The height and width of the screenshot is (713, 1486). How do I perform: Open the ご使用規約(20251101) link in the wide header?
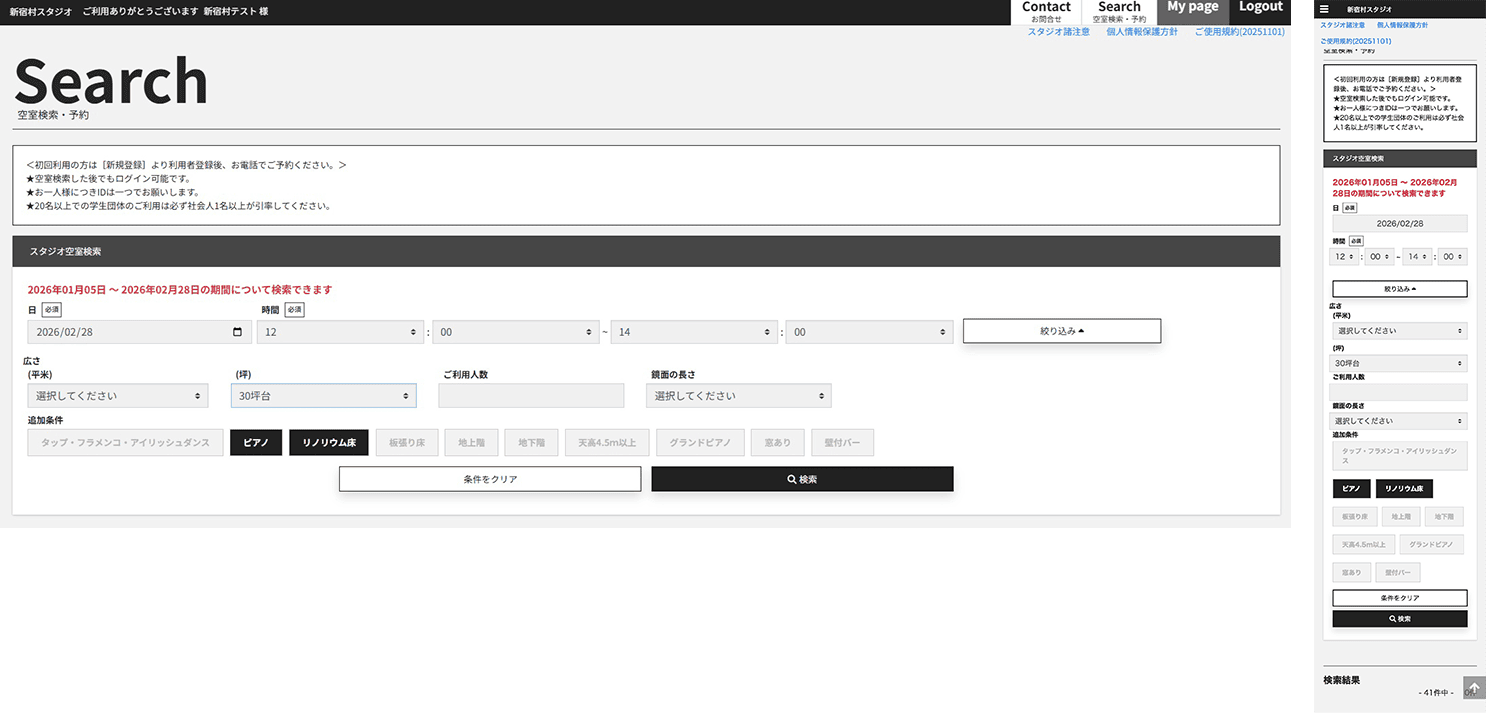[1239, 32]
